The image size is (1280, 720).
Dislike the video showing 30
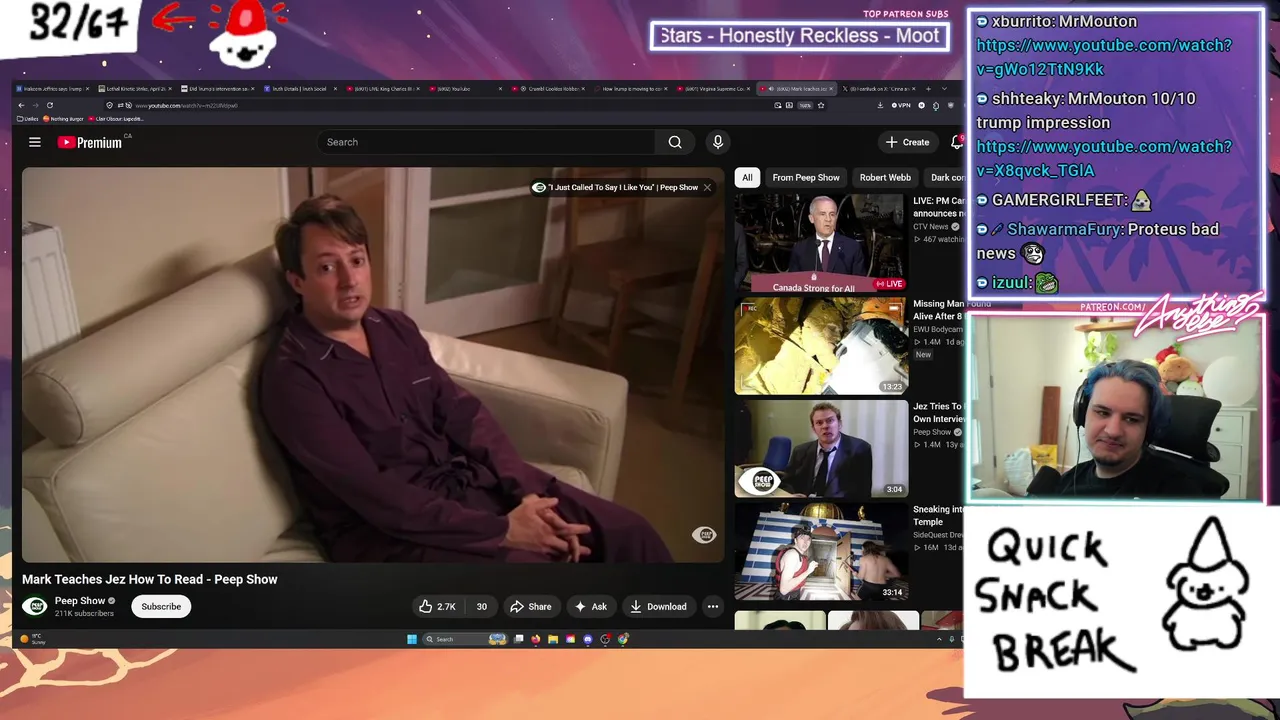coord(481,606)
